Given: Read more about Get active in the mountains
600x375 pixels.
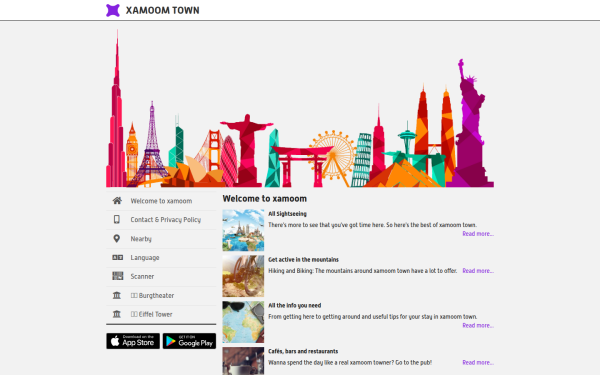Looking at the screenshot, I should 478,271.
